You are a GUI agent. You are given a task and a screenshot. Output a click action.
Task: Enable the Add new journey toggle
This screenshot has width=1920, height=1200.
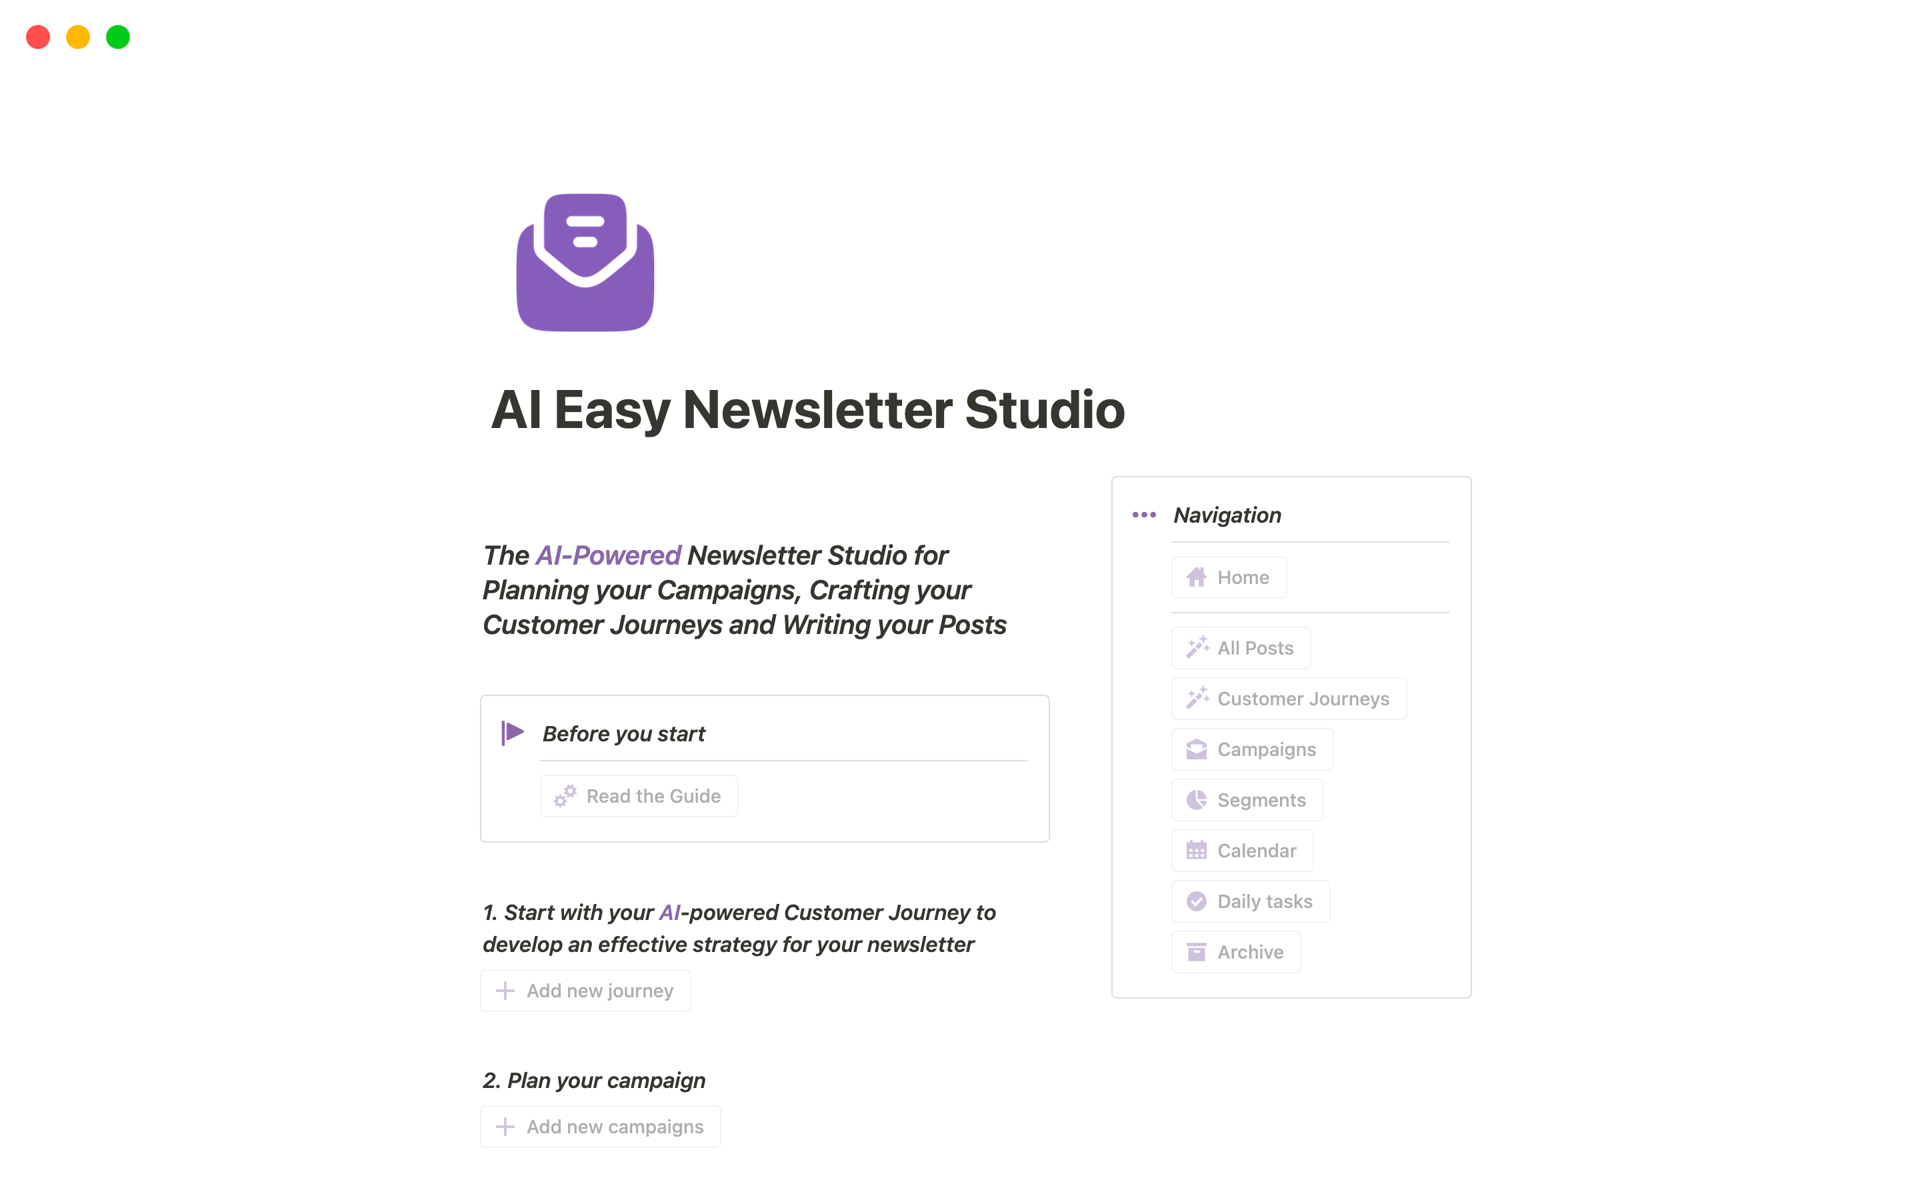pos(586,990)
